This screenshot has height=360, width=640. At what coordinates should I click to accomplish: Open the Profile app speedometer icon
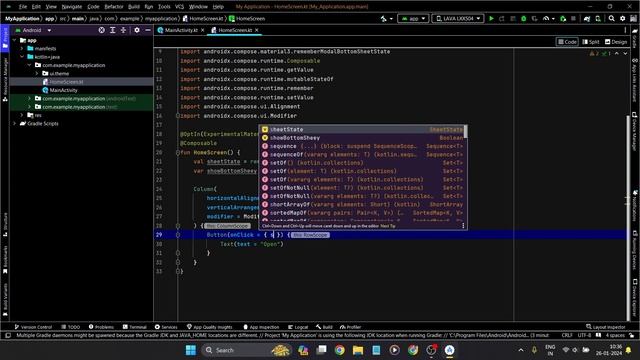click(546, 19)
